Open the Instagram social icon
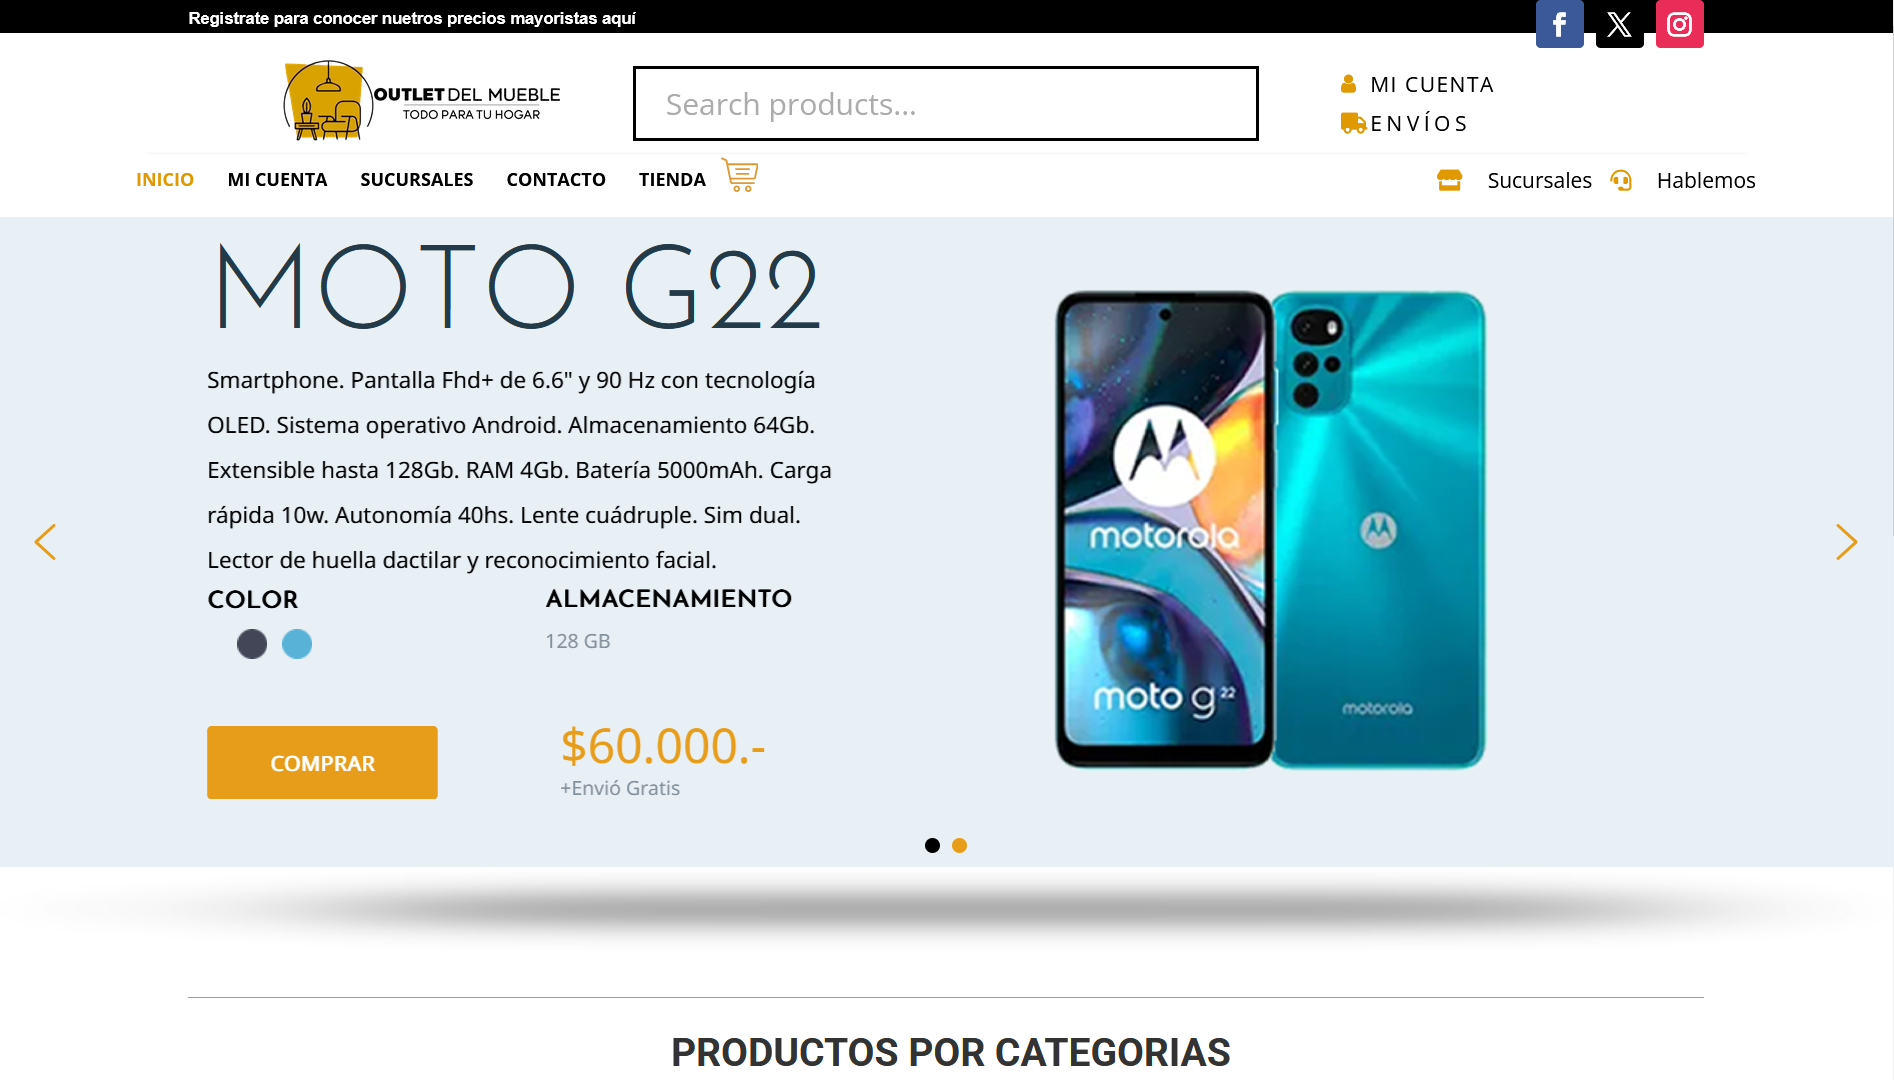Image resolution: width=1894 pixels, height=1080 pixels. pyautogui.click(x=1679, y=24)
